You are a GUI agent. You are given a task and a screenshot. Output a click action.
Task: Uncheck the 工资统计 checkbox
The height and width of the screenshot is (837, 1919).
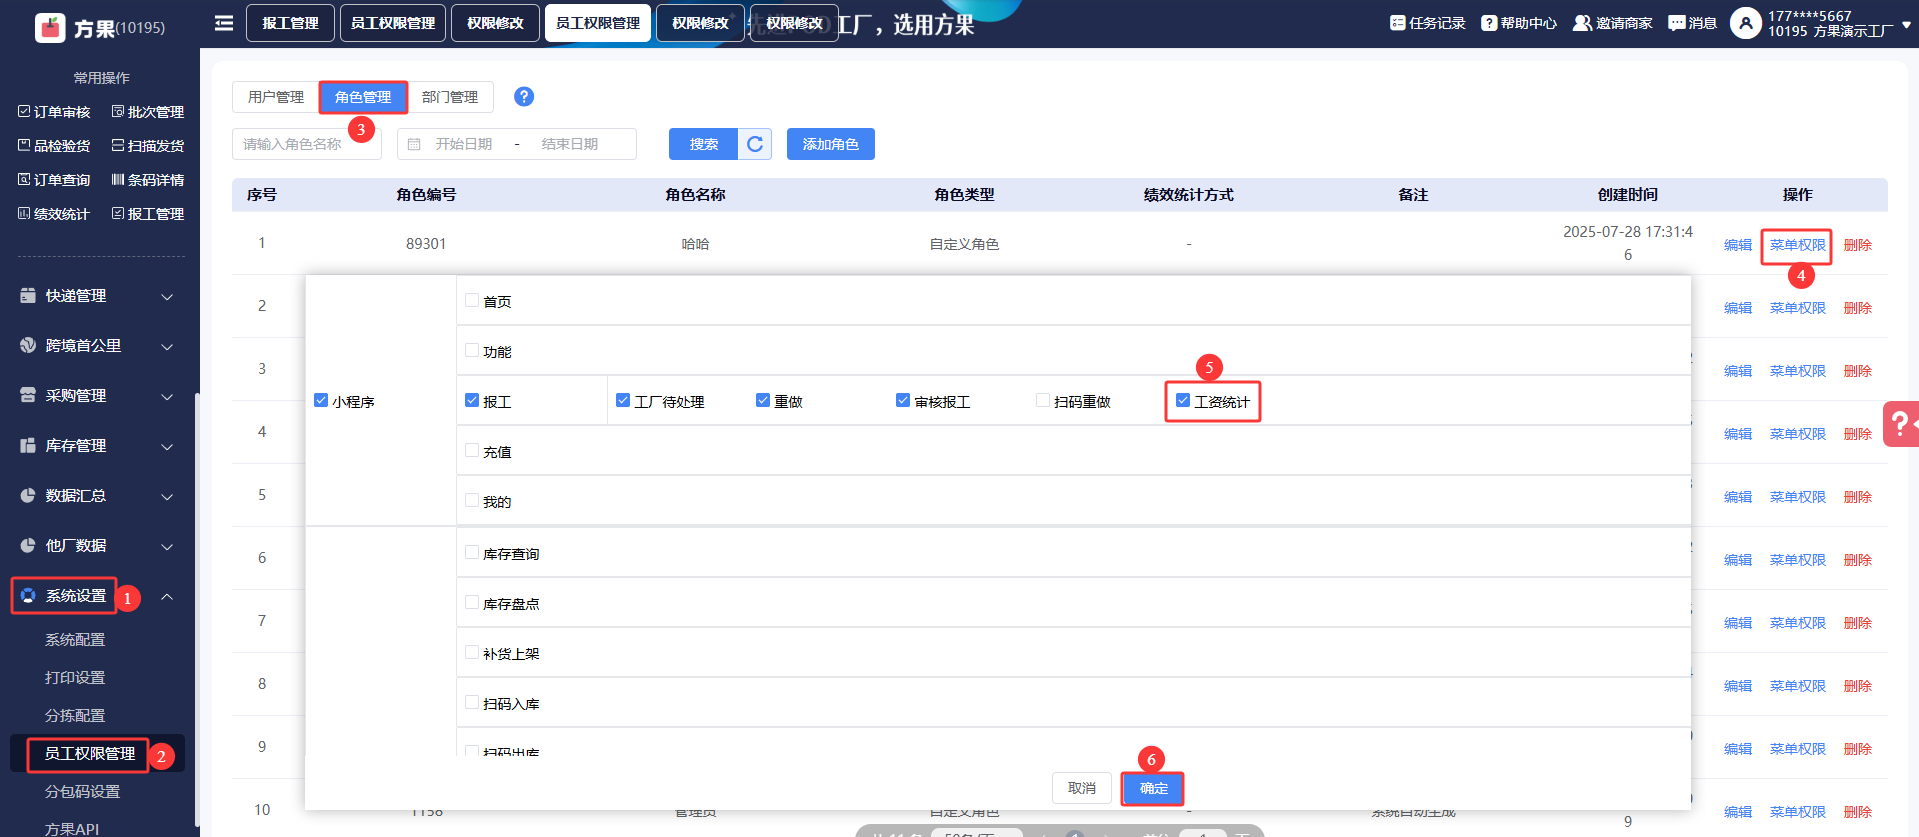[1183, 401]
